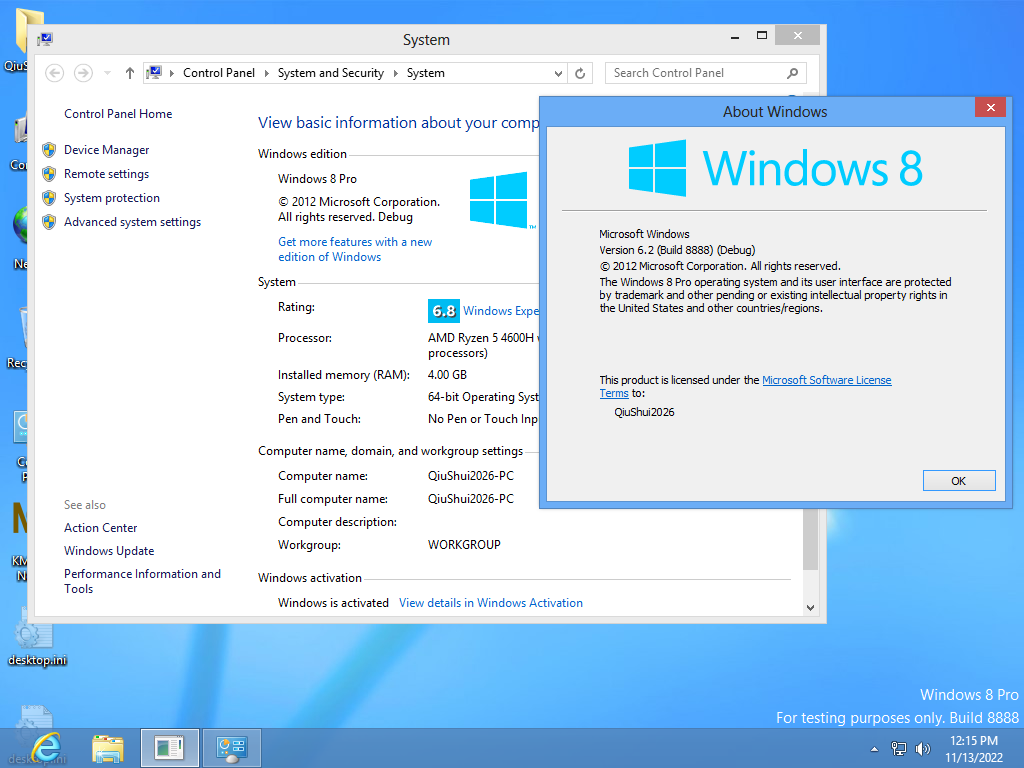This screenshot has width=1024, height=768.
Task: Click the Windows 8 Pro edition text
Action: click(317, 179)
